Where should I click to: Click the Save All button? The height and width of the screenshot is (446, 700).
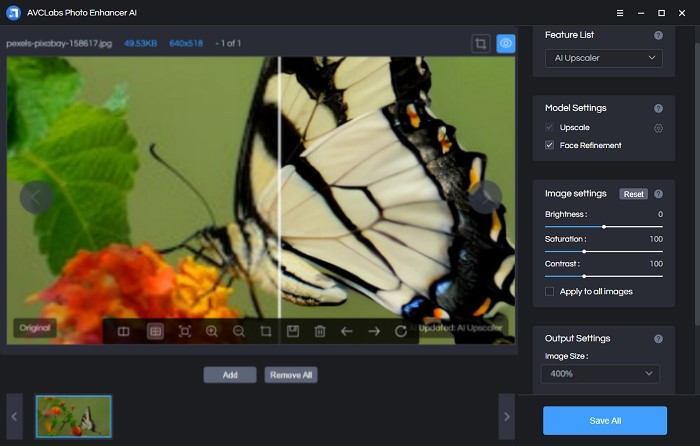point(604,421)
